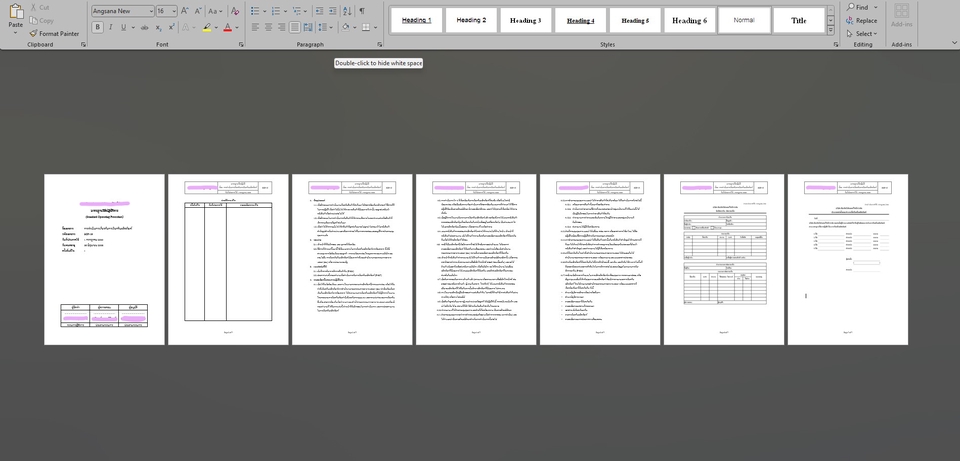Open the Font dialog launcher

click(x=241, y=45)
